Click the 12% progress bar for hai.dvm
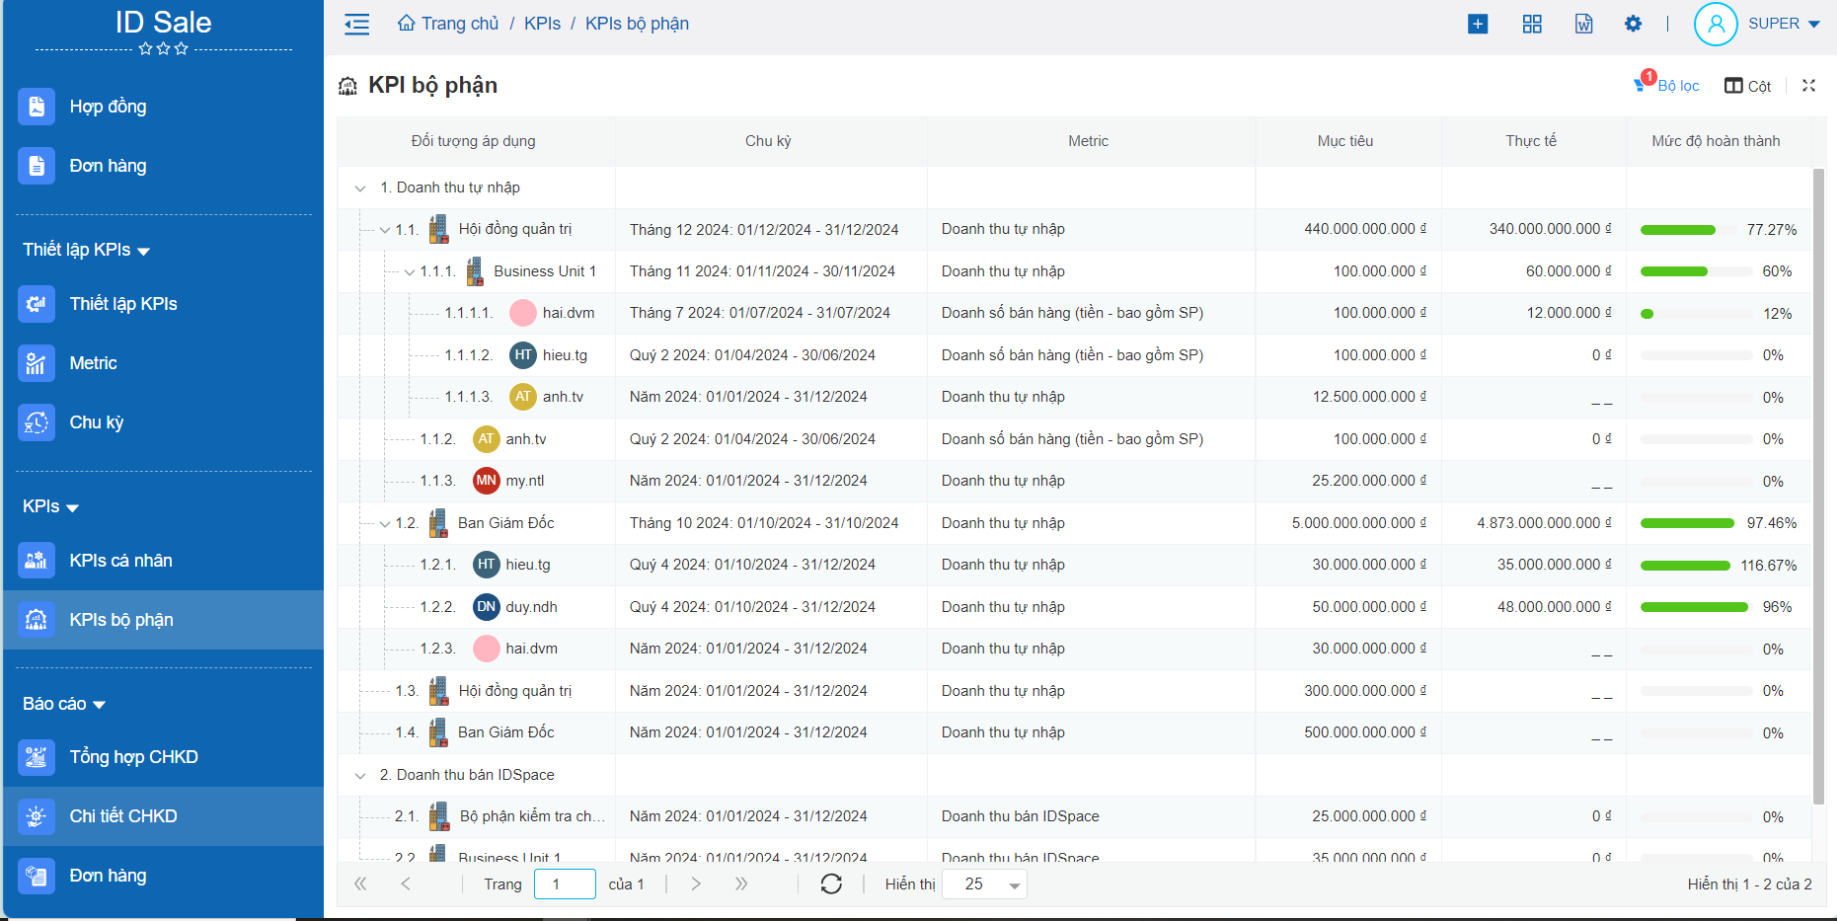 pos(1696,314)
